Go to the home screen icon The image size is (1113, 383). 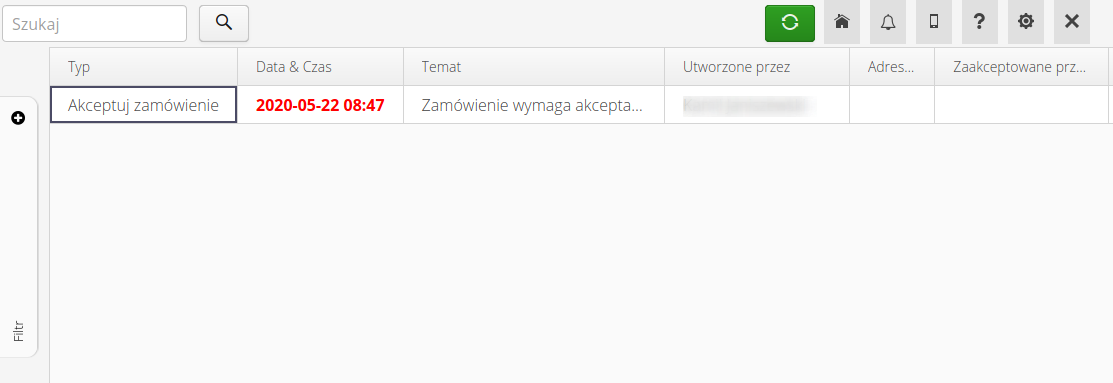(x=842, y=22)
